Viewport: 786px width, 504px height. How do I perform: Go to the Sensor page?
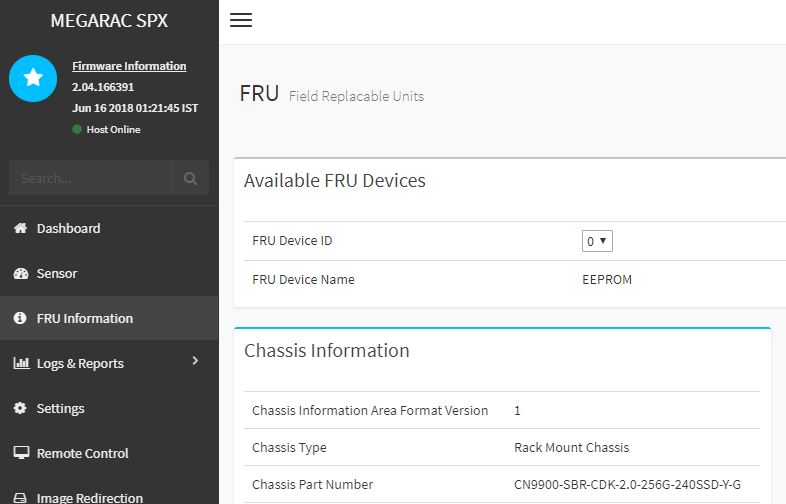tap(57, 273)
